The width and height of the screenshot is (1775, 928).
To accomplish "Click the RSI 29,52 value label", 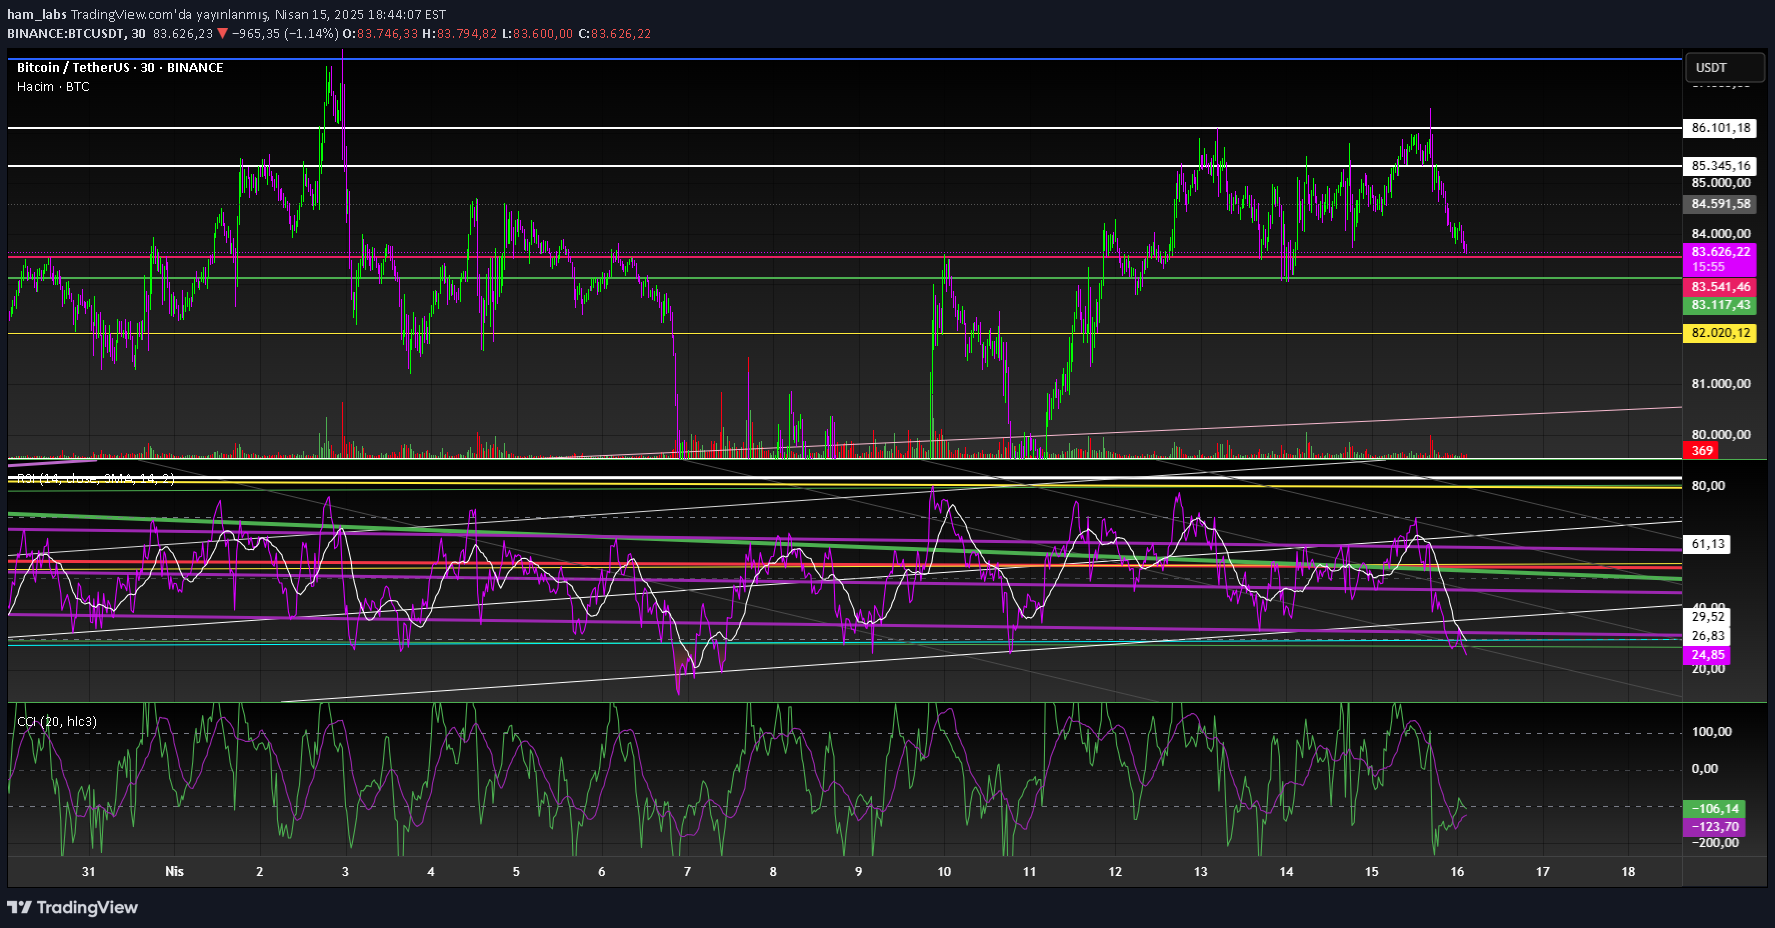I will [1708, 617].
